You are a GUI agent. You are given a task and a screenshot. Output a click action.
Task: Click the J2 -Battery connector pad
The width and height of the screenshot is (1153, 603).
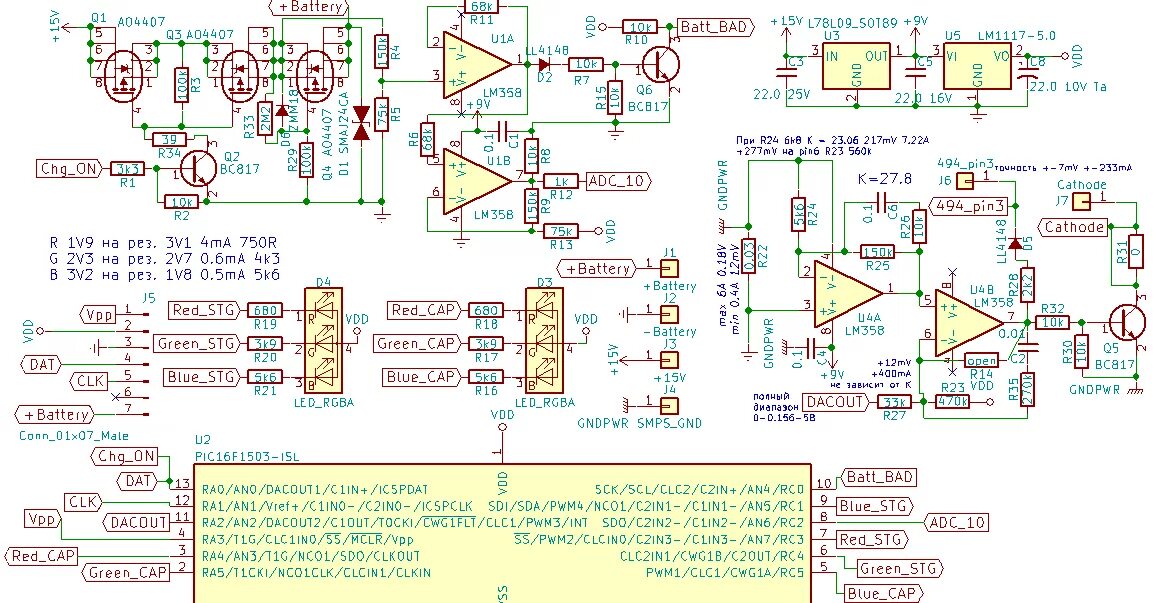tap(668, 314)
